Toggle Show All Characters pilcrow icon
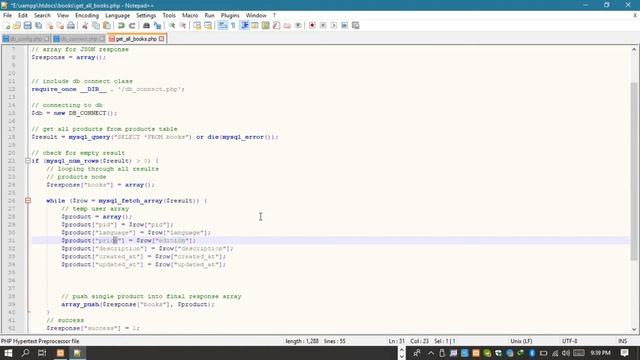The height and width of the screenshot is (360, 640). click(x=233, y=25)
